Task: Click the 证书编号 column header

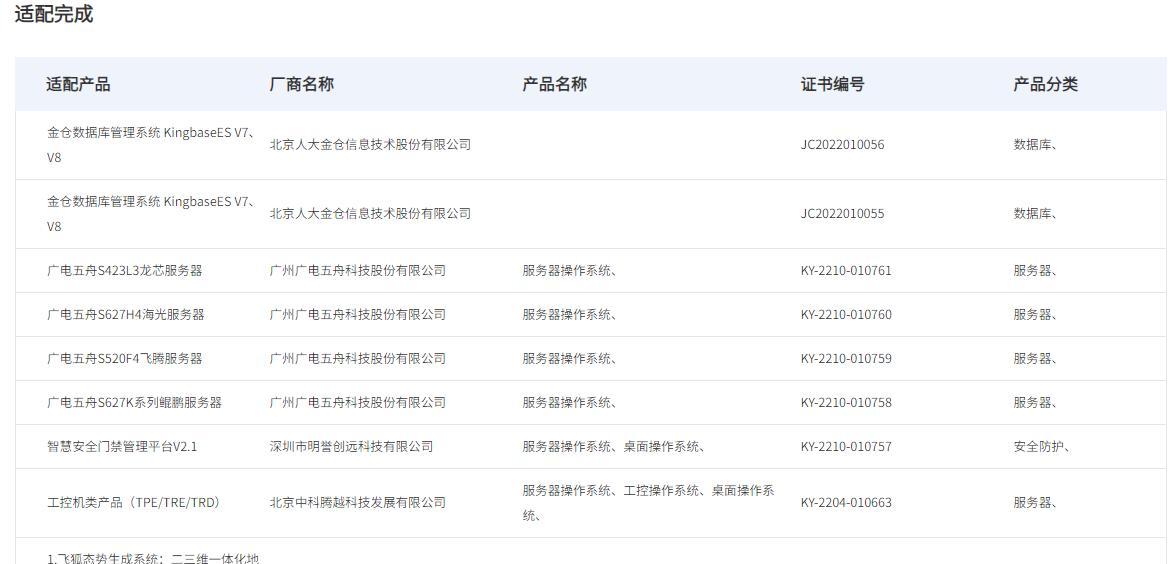Action: [x=832, y=84]
